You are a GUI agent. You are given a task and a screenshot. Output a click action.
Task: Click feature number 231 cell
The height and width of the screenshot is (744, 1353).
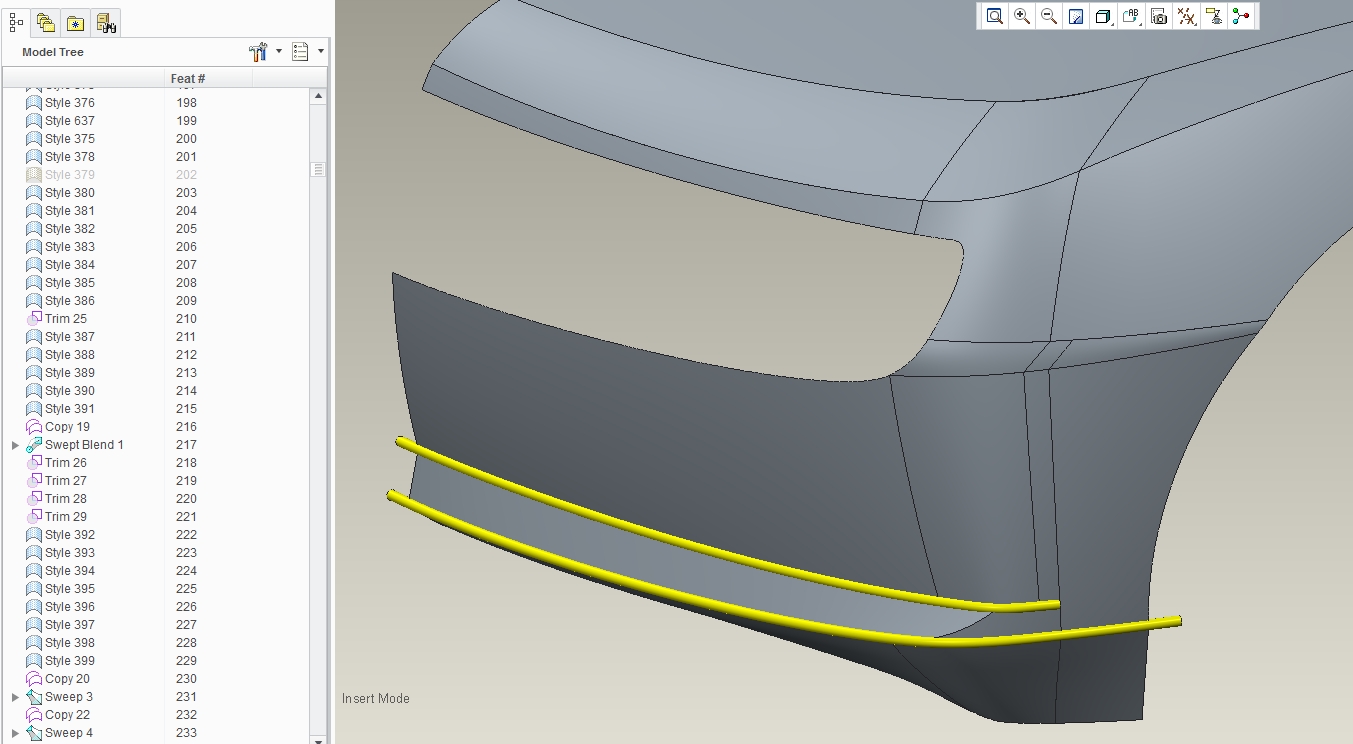(x=186, y=697)
